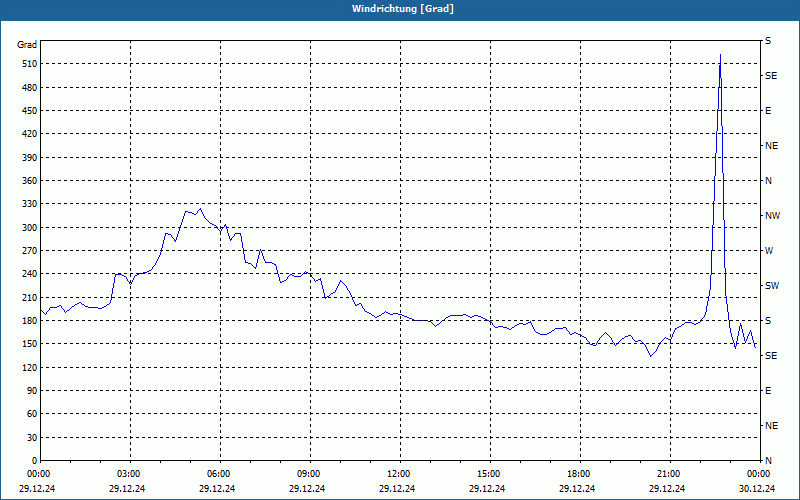
Task: Click the 420 tick label on the left axis
Action: click(x=30, y=134)
